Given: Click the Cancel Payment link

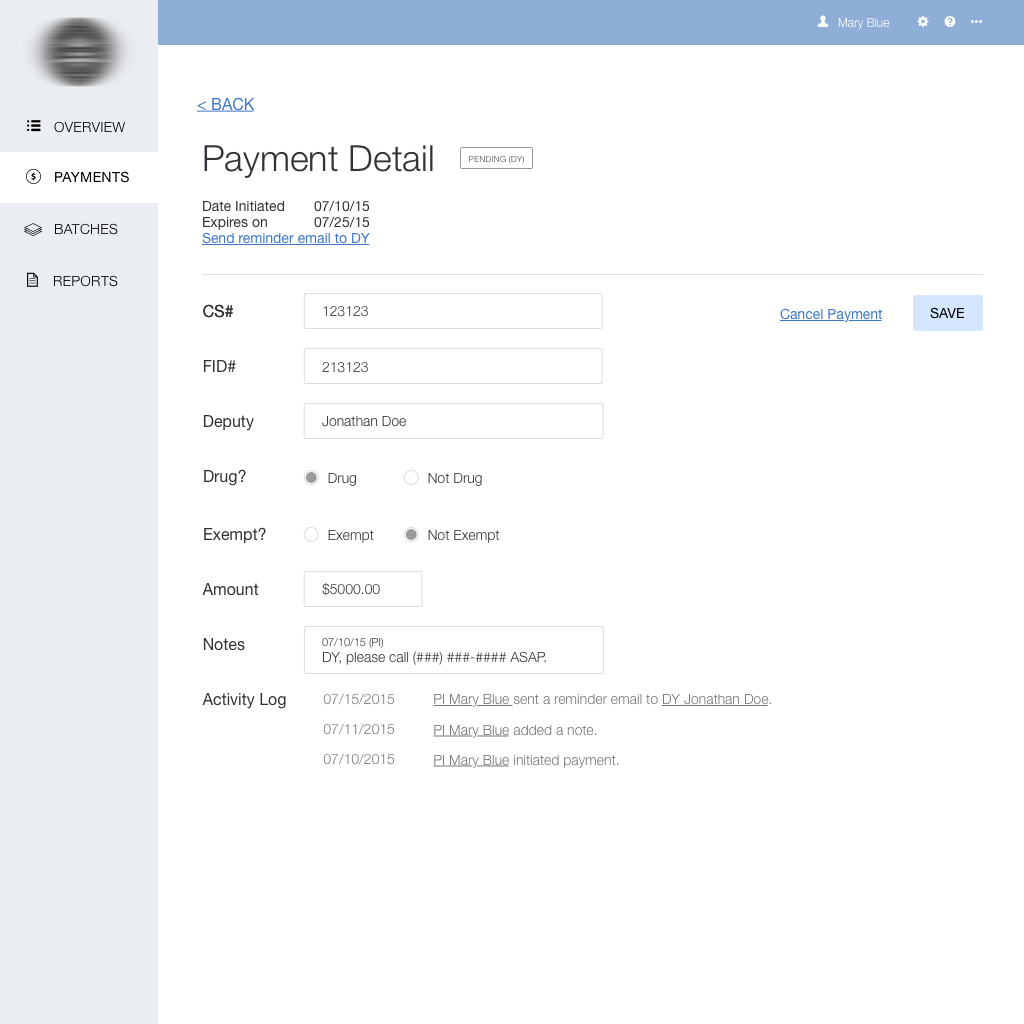Looking at the screenshot, I should point(831,314).
